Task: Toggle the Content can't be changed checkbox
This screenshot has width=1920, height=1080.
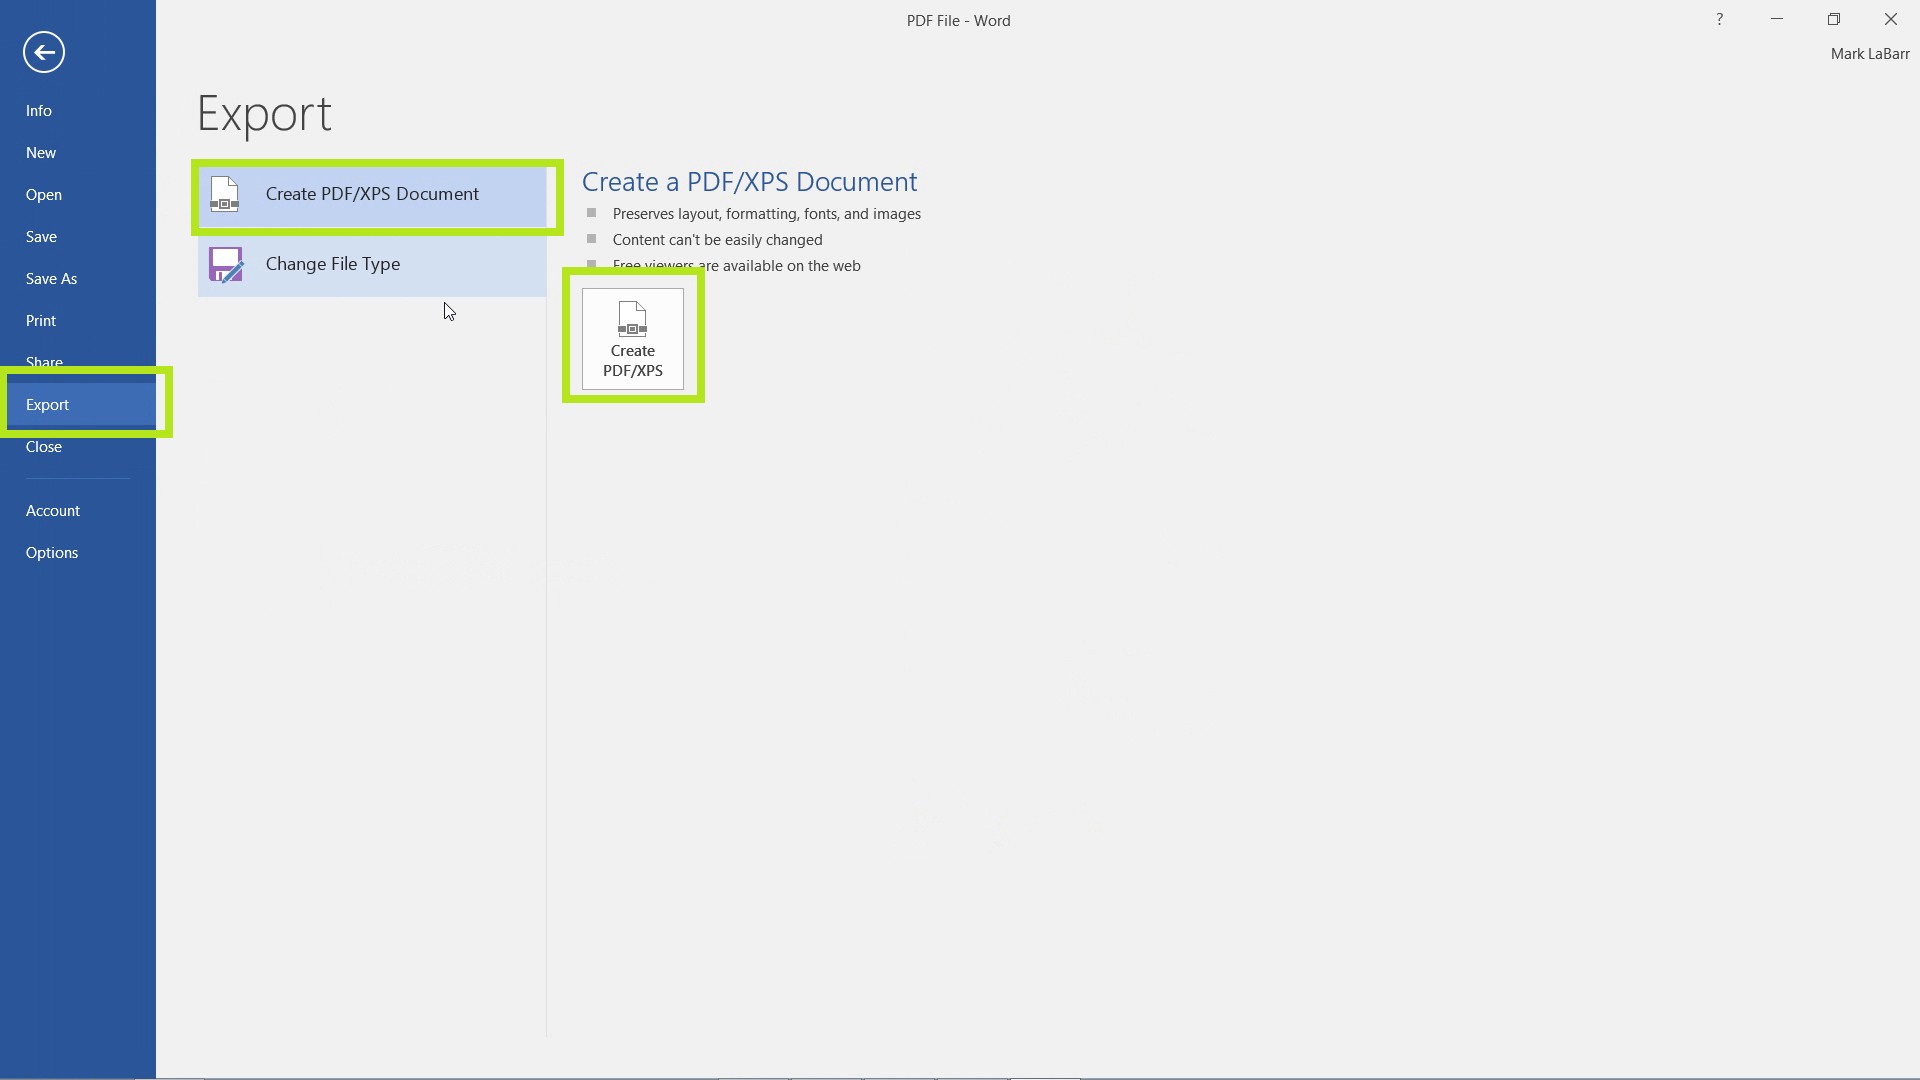Action: coord(593,239)
